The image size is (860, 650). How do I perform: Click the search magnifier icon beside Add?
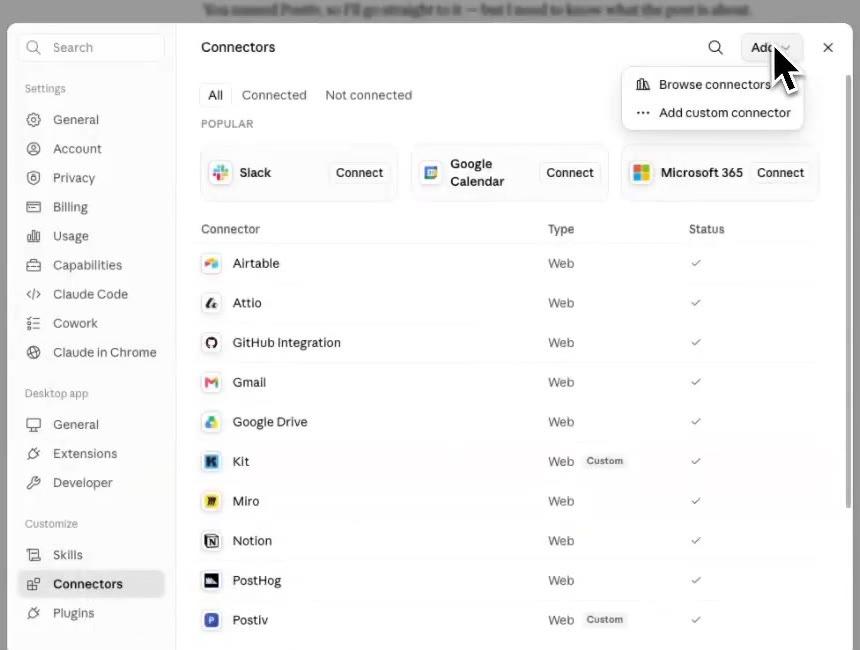pyautogui.click(x=715, y=48)
